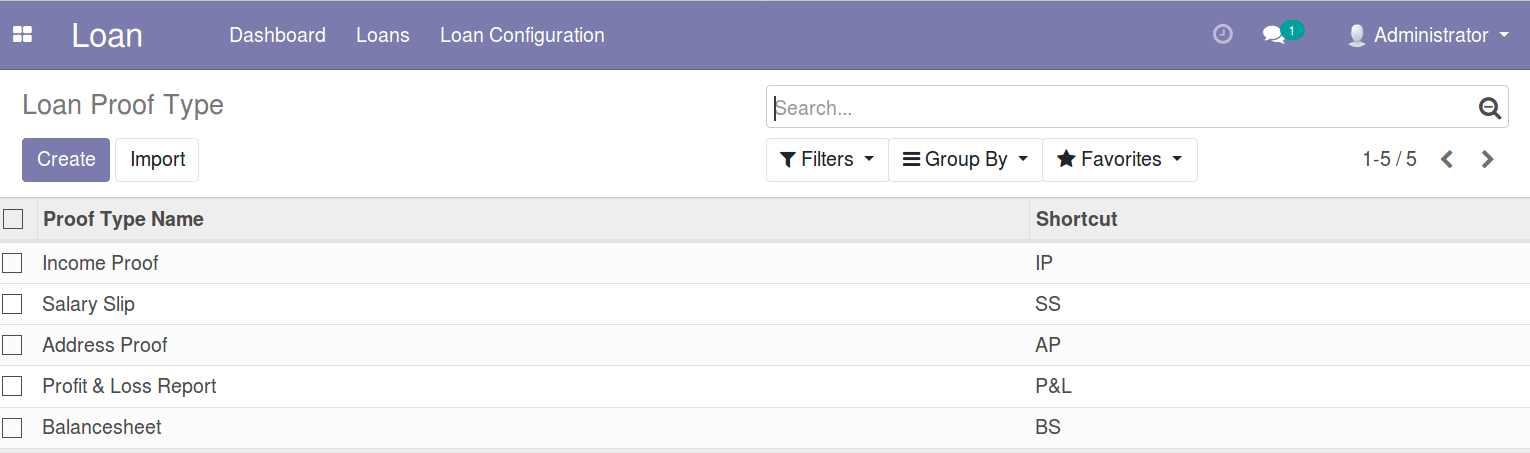
Task: Open the Group By dropdown
Action: [x=965, y=160]
